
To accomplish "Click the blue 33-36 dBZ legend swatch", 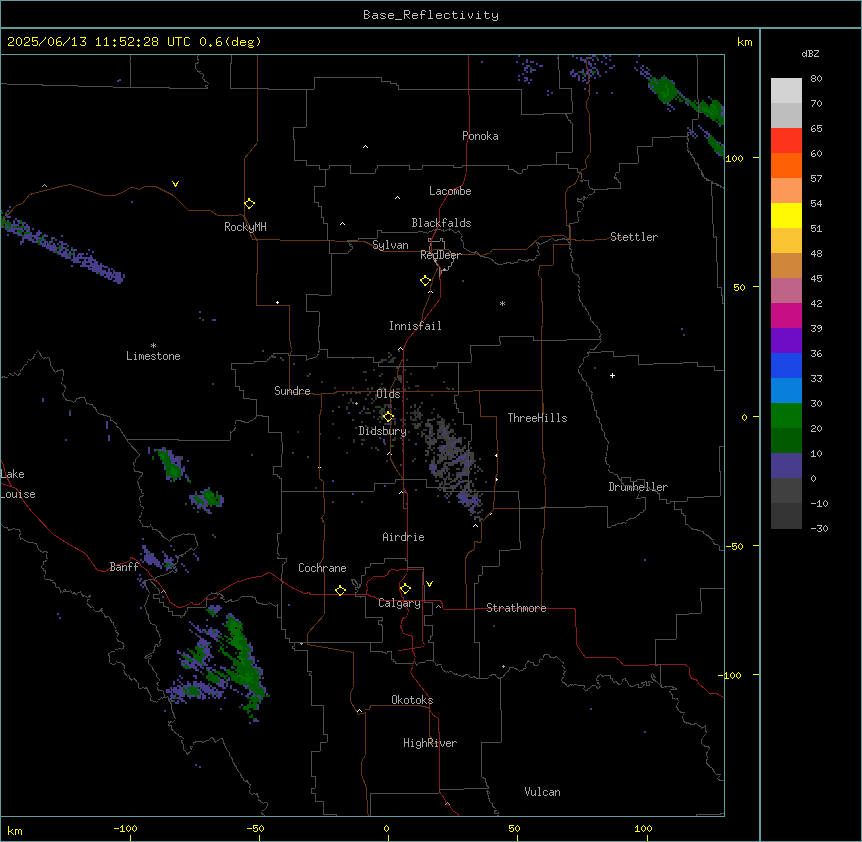I will coord(786,365).
